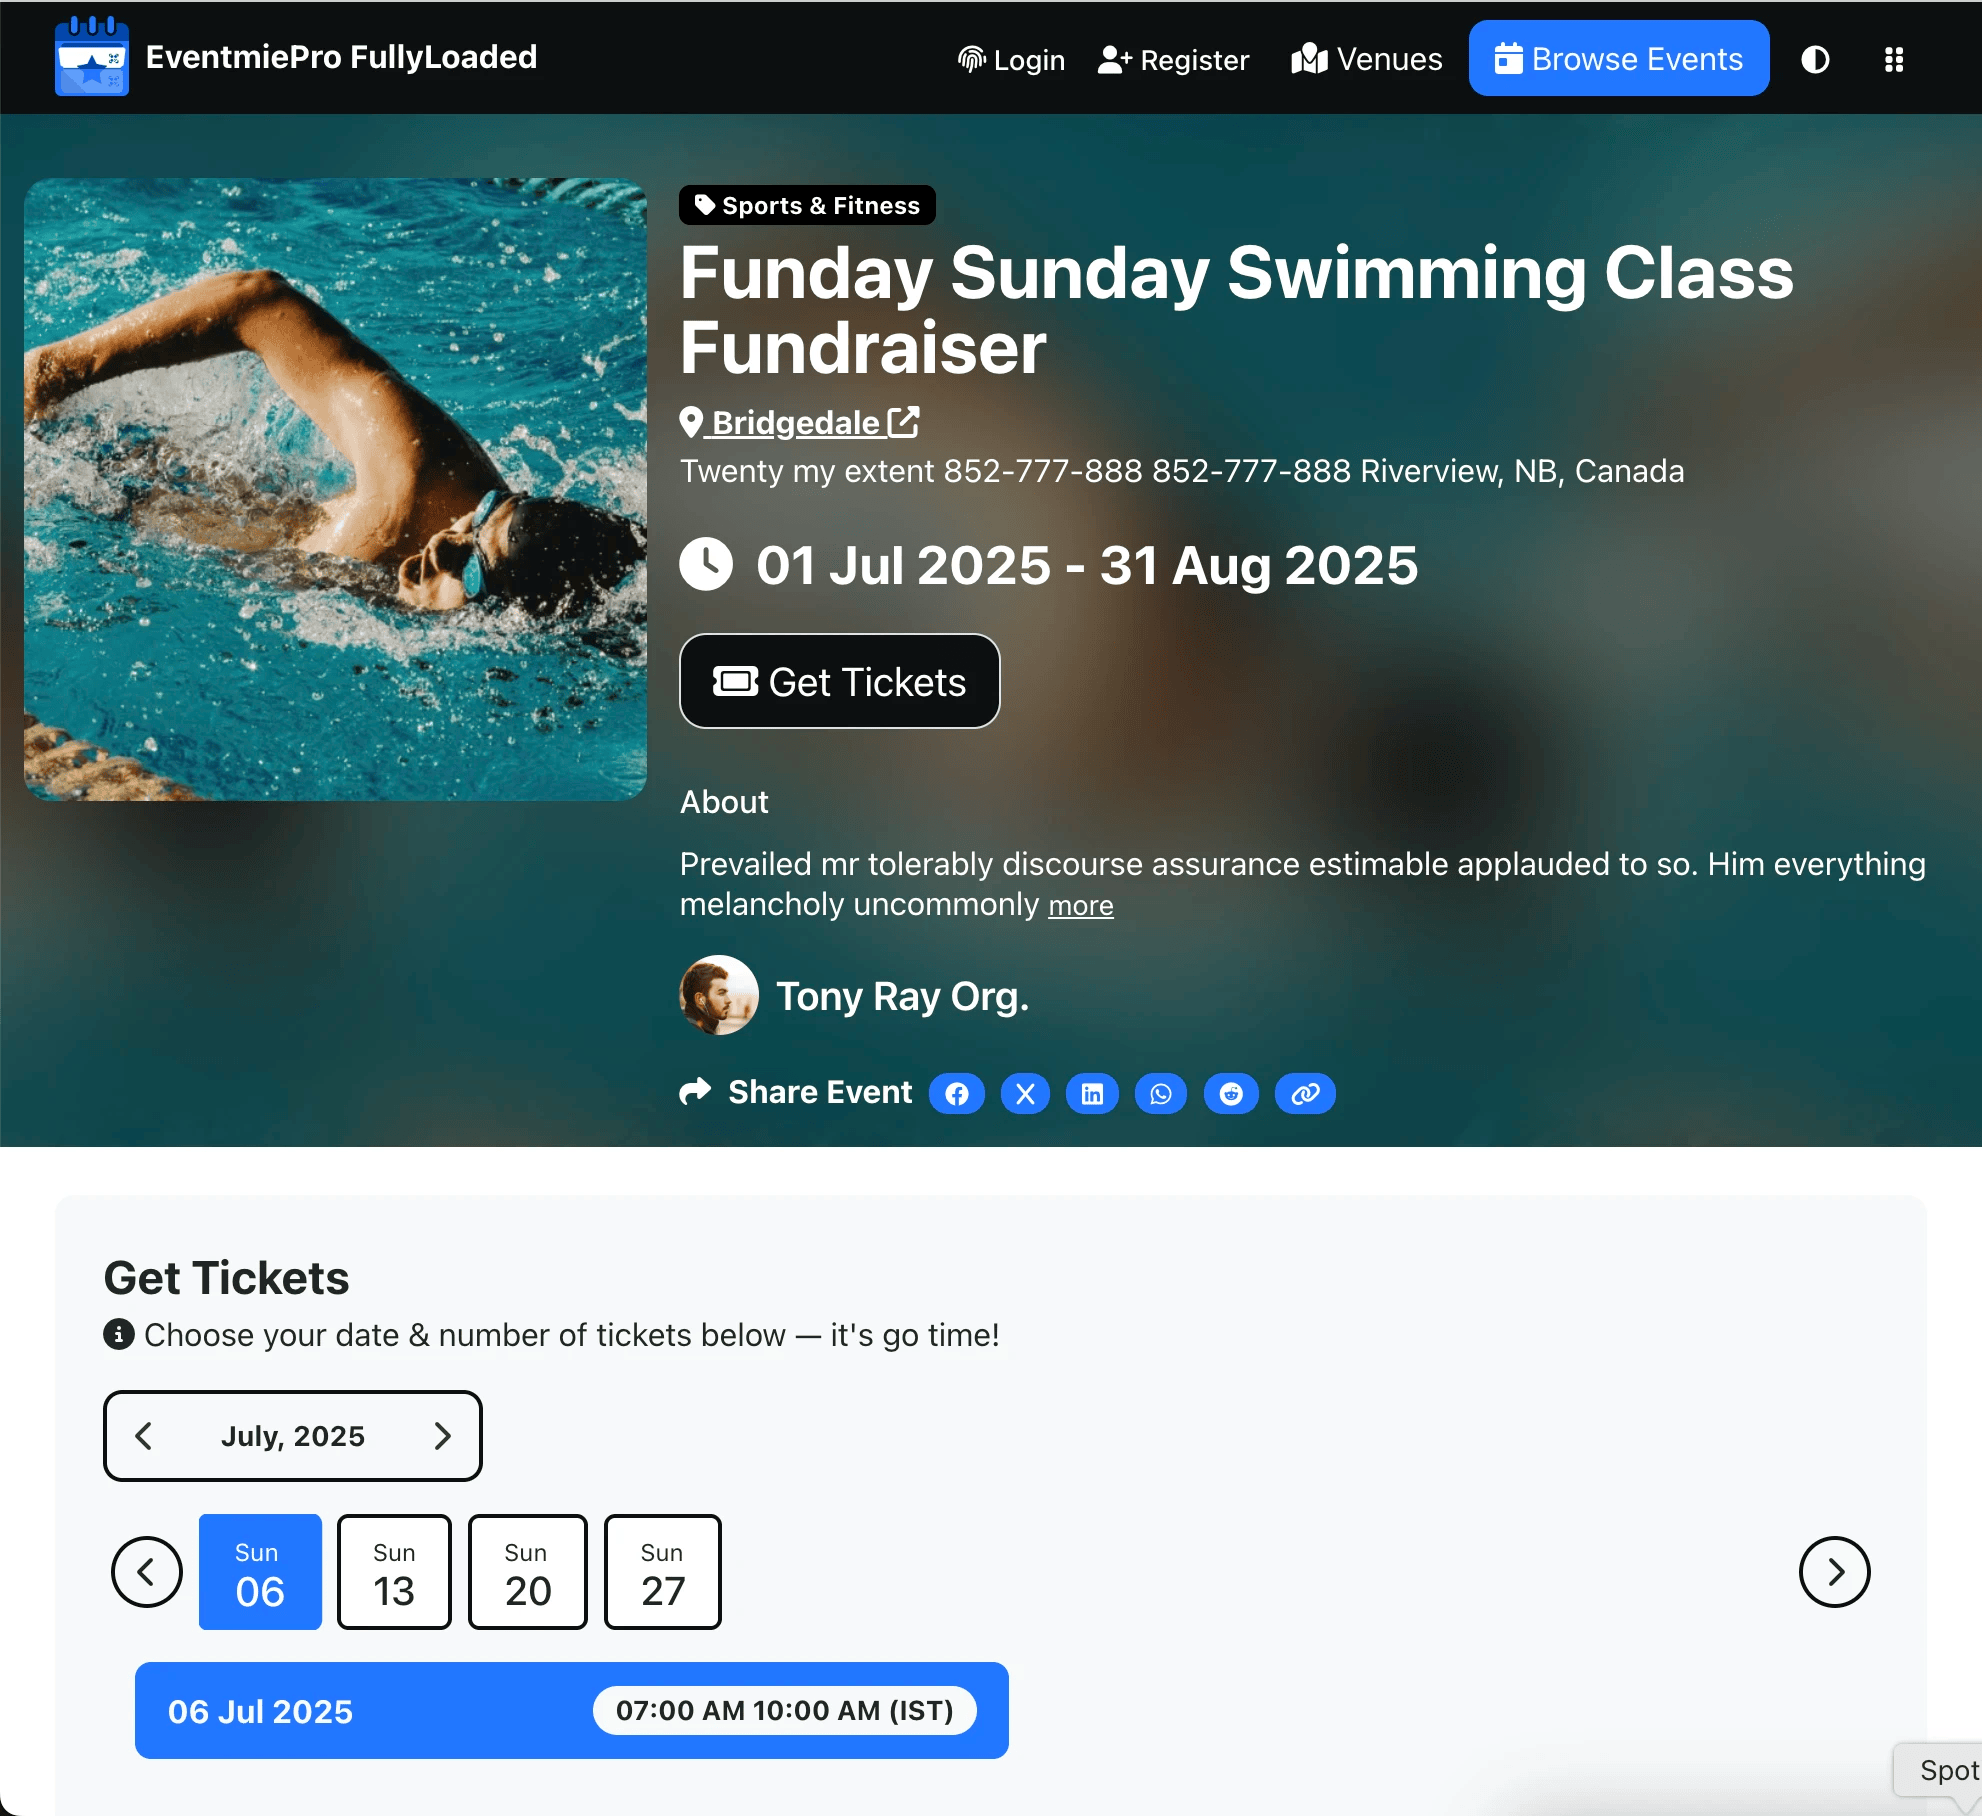Toggle dark/light theme mode
Screen dimensions: 1982x1816
click(1815, 60)
